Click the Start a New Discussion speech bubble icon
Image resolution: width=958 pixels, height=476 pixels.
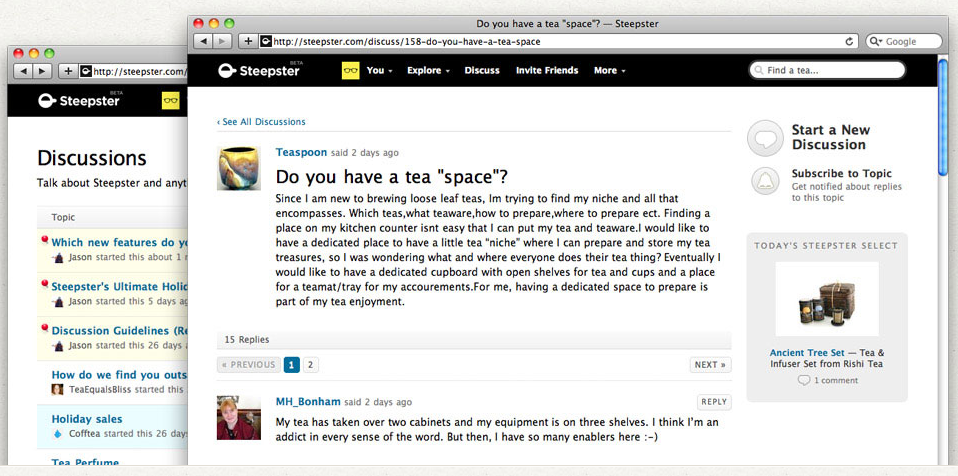tap(765, 138)
